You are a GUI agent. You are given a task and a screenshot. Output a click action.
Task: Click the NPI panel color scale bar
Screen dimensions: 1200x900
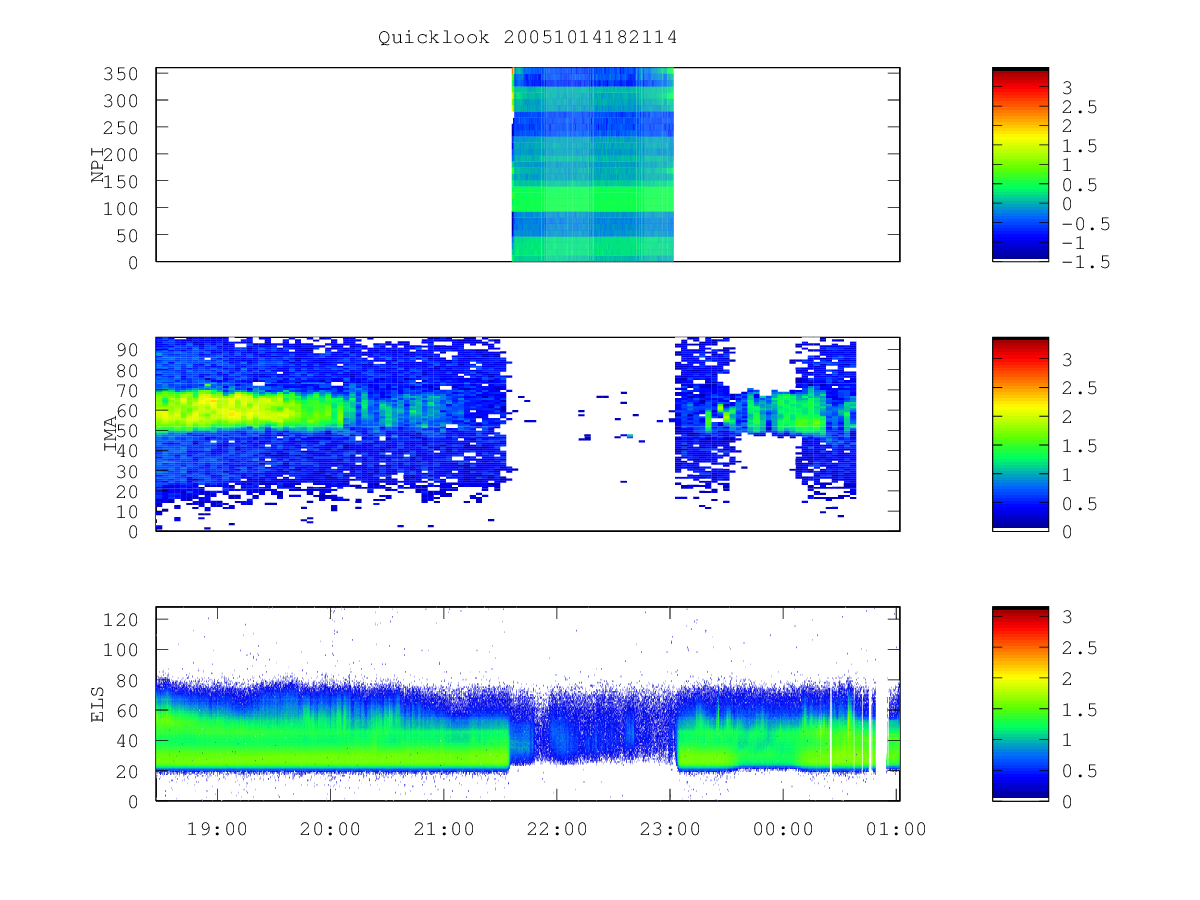click(x=1020, y=164)
